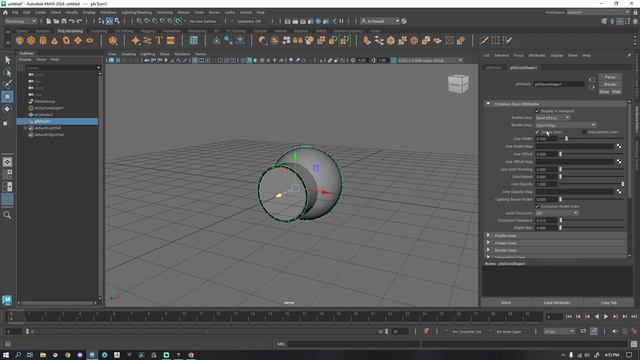Create a polygon cube from the shelf
The width and height of the screenshot is (640, 360).
(x=31, y=40)
